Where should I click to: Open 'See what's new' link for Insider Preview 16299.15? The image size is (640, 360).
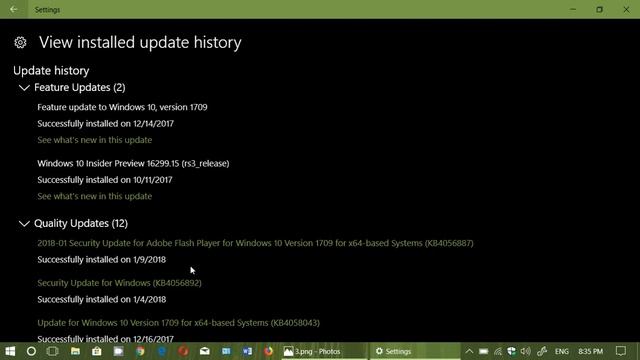(x=95, y=196)
